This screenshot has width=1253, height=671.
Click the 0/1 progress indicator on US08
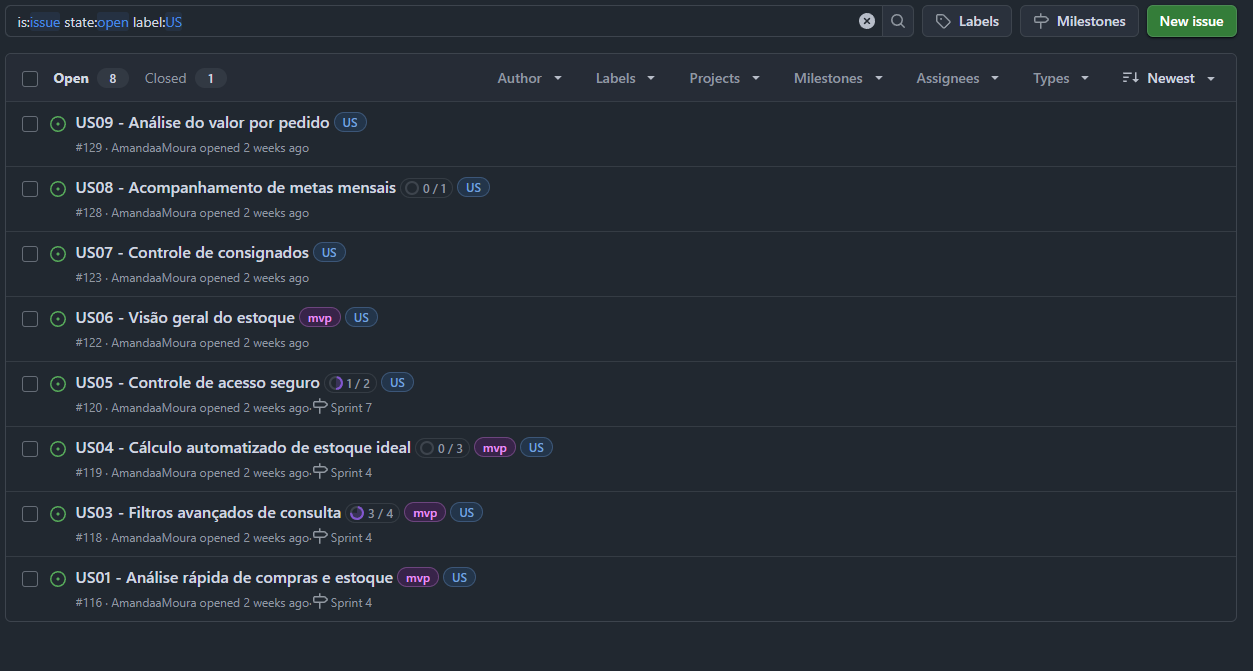427,188
